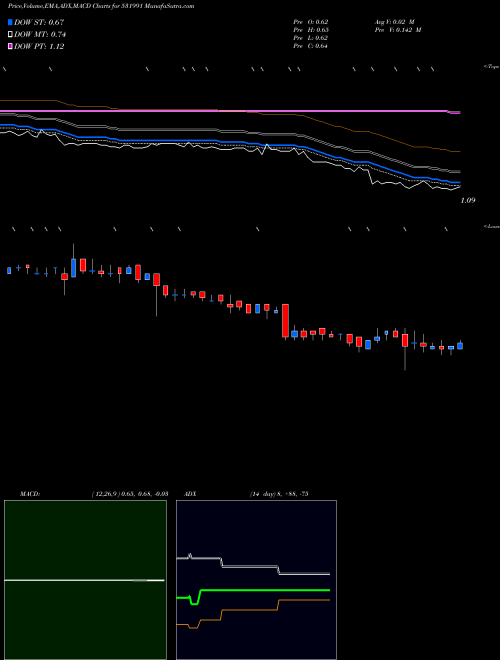Select the 'DOW MT: 0.74' legend text
Image resolution: width=500 pixels, height=660 pixels.
(40, 35)
